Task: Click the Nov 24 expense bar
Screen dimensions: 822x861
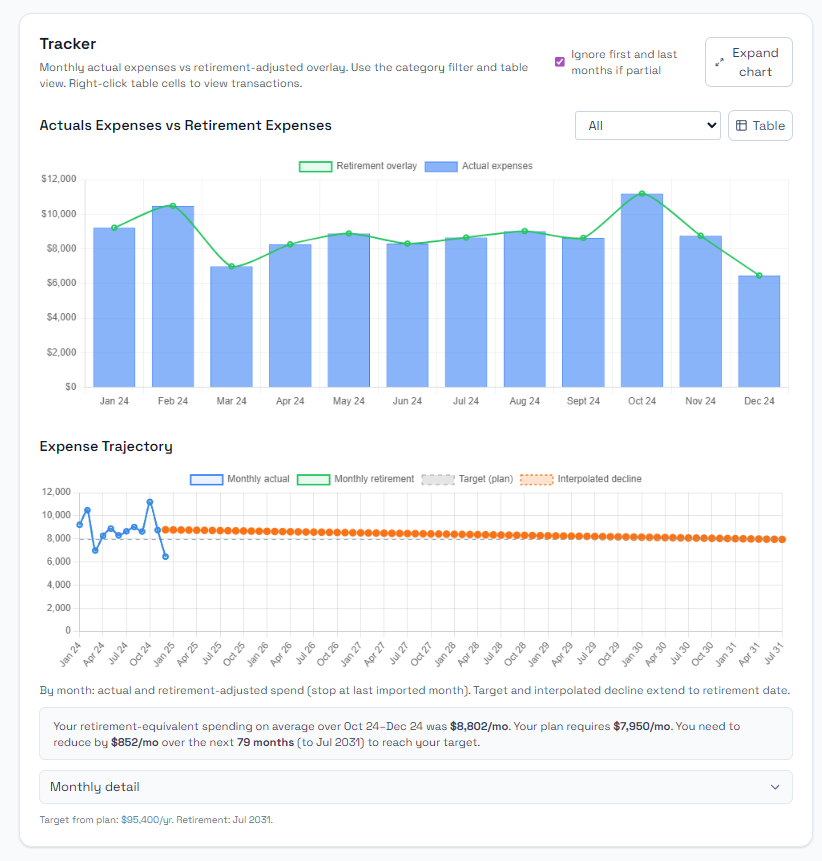Action: (701, 311)
